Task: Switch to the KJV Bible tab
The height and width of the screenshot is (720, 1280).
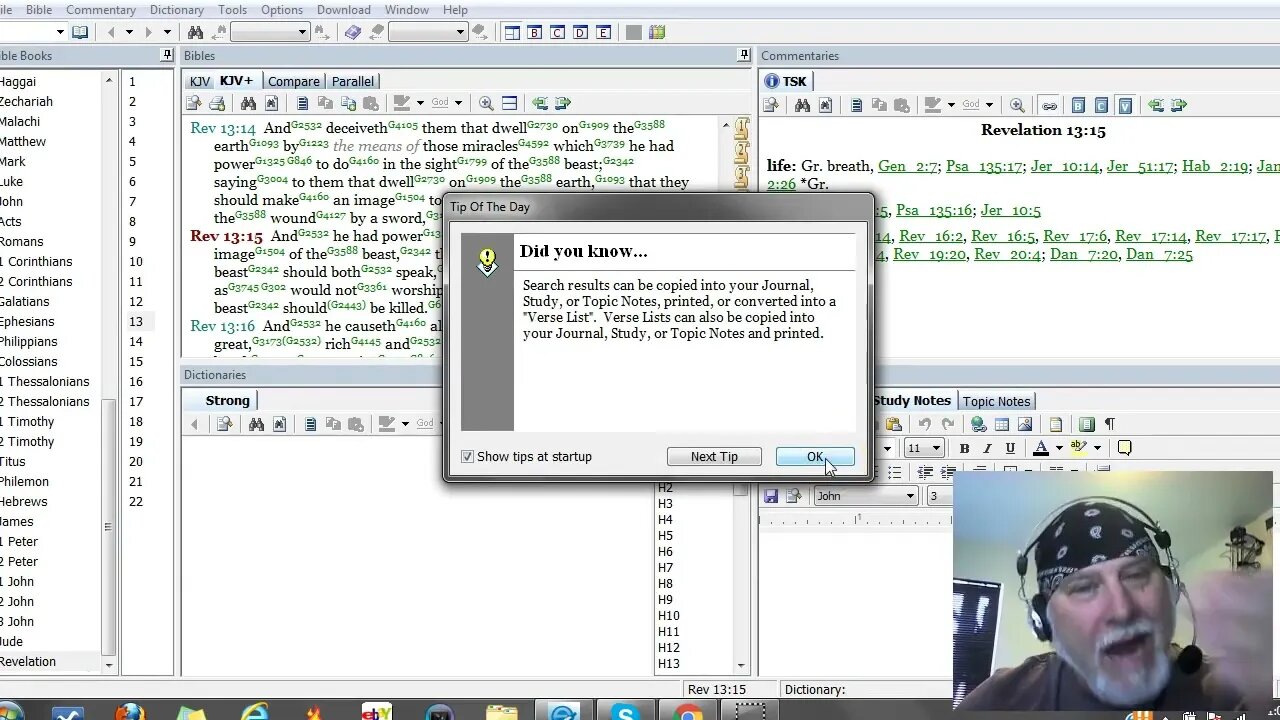Action: tap(200, 82)
